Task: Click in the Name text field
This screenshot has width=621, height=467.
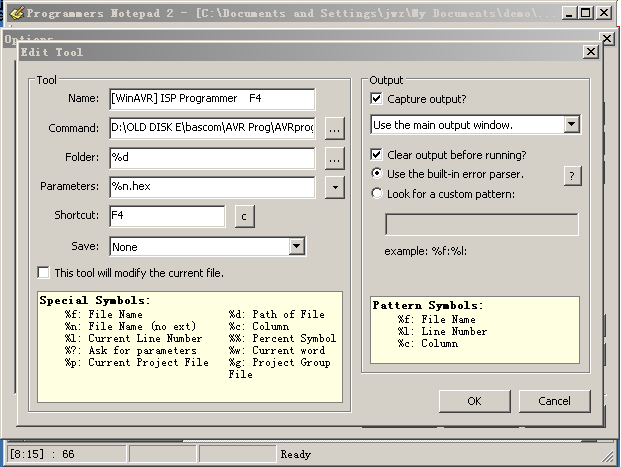Action: 212,99
